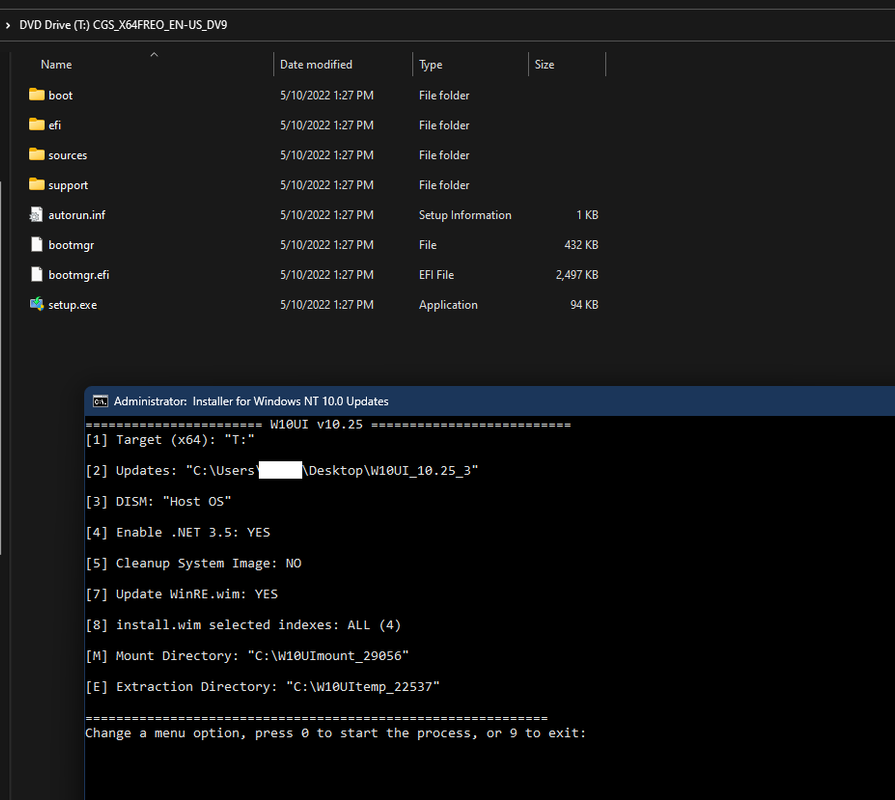Click the [3] DISM Host OS line
Viewport: 895px width, 800px height.
click(159, 502)
